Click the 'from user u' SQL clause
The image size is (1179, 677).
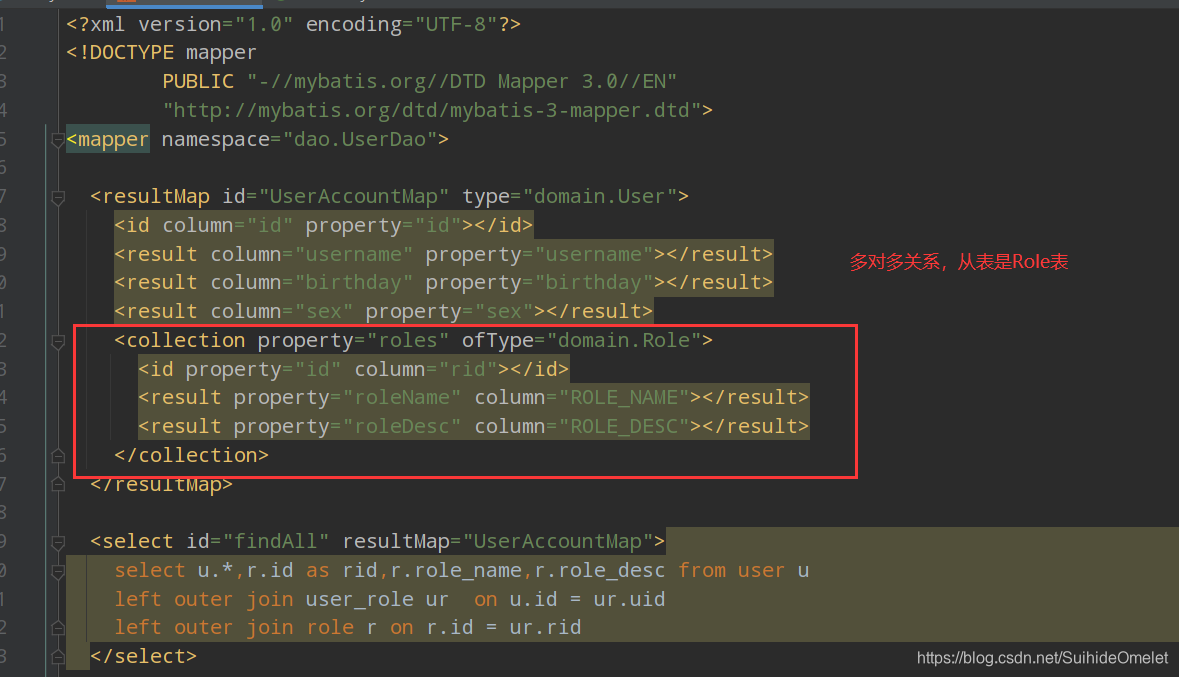[744, 571]
